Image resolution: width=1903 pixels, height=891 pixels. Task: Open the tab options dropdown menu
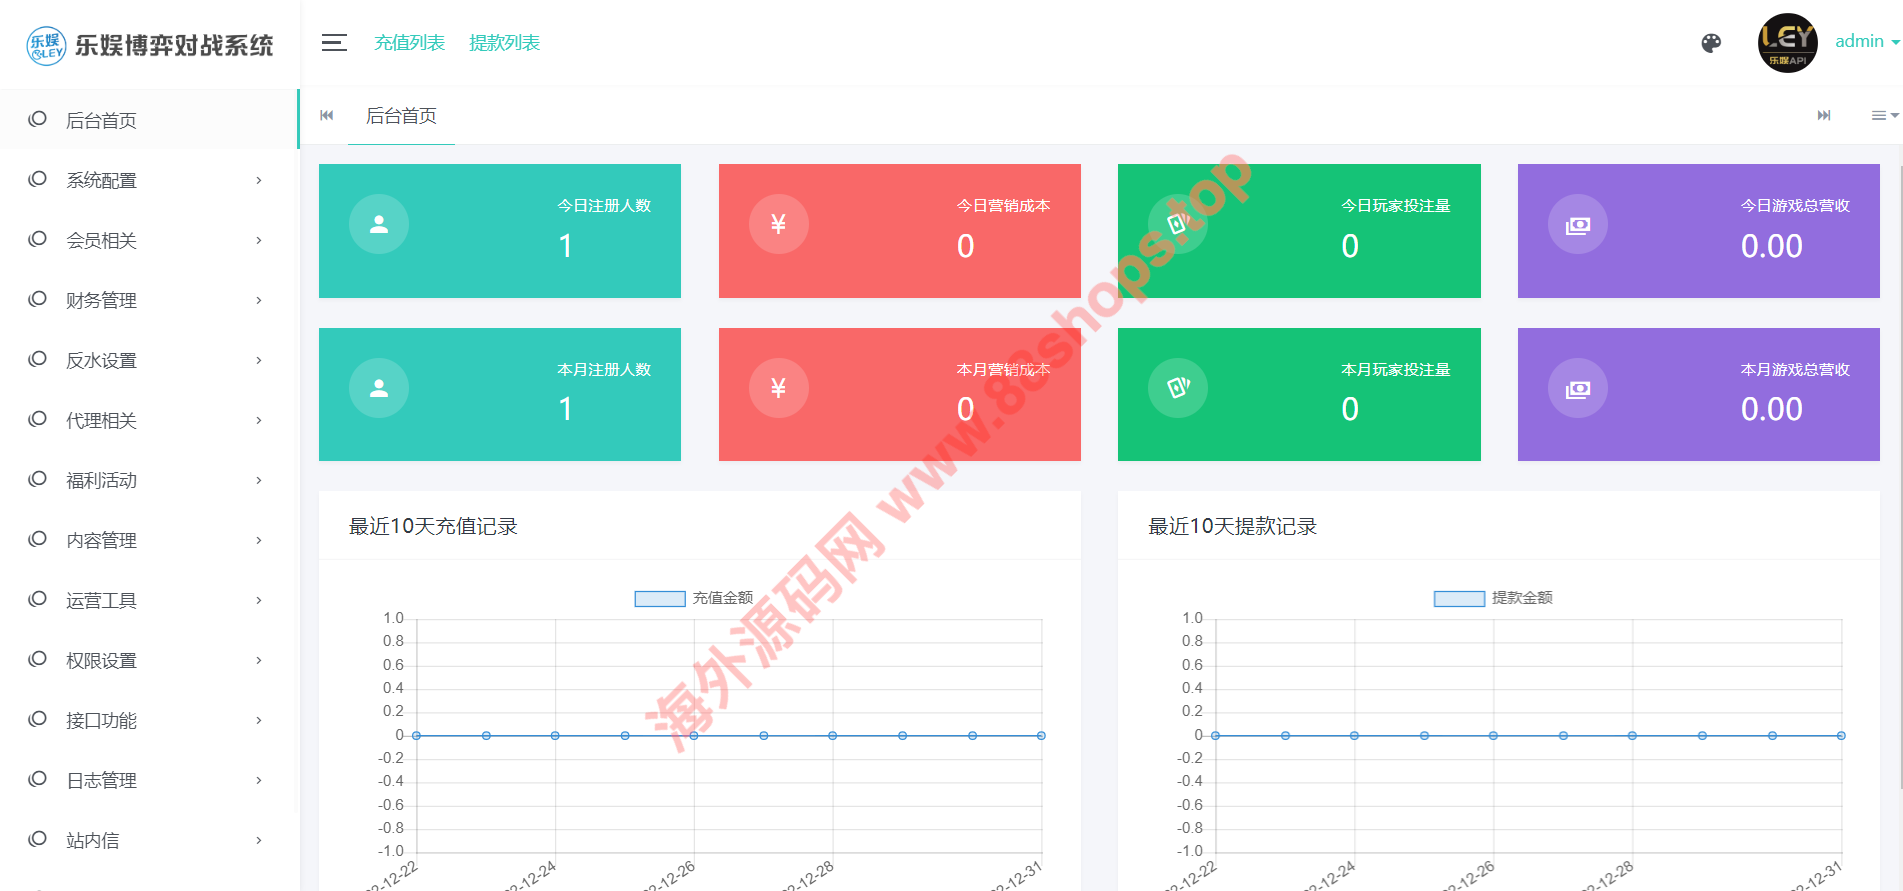coord(1884,116)
